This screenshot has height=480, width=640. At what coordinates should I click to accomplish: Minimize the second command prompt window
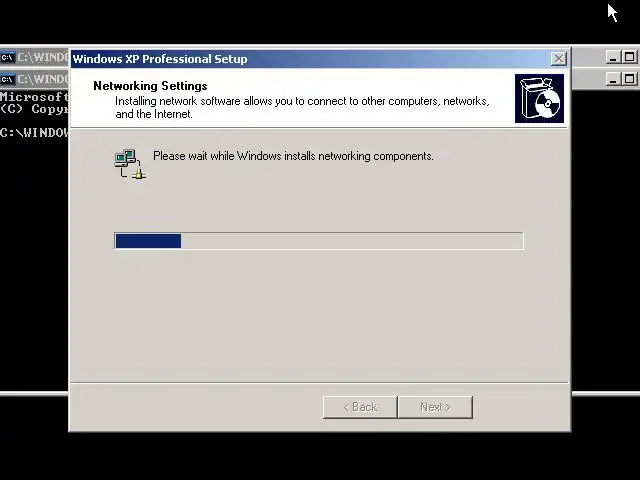[613, 79]
